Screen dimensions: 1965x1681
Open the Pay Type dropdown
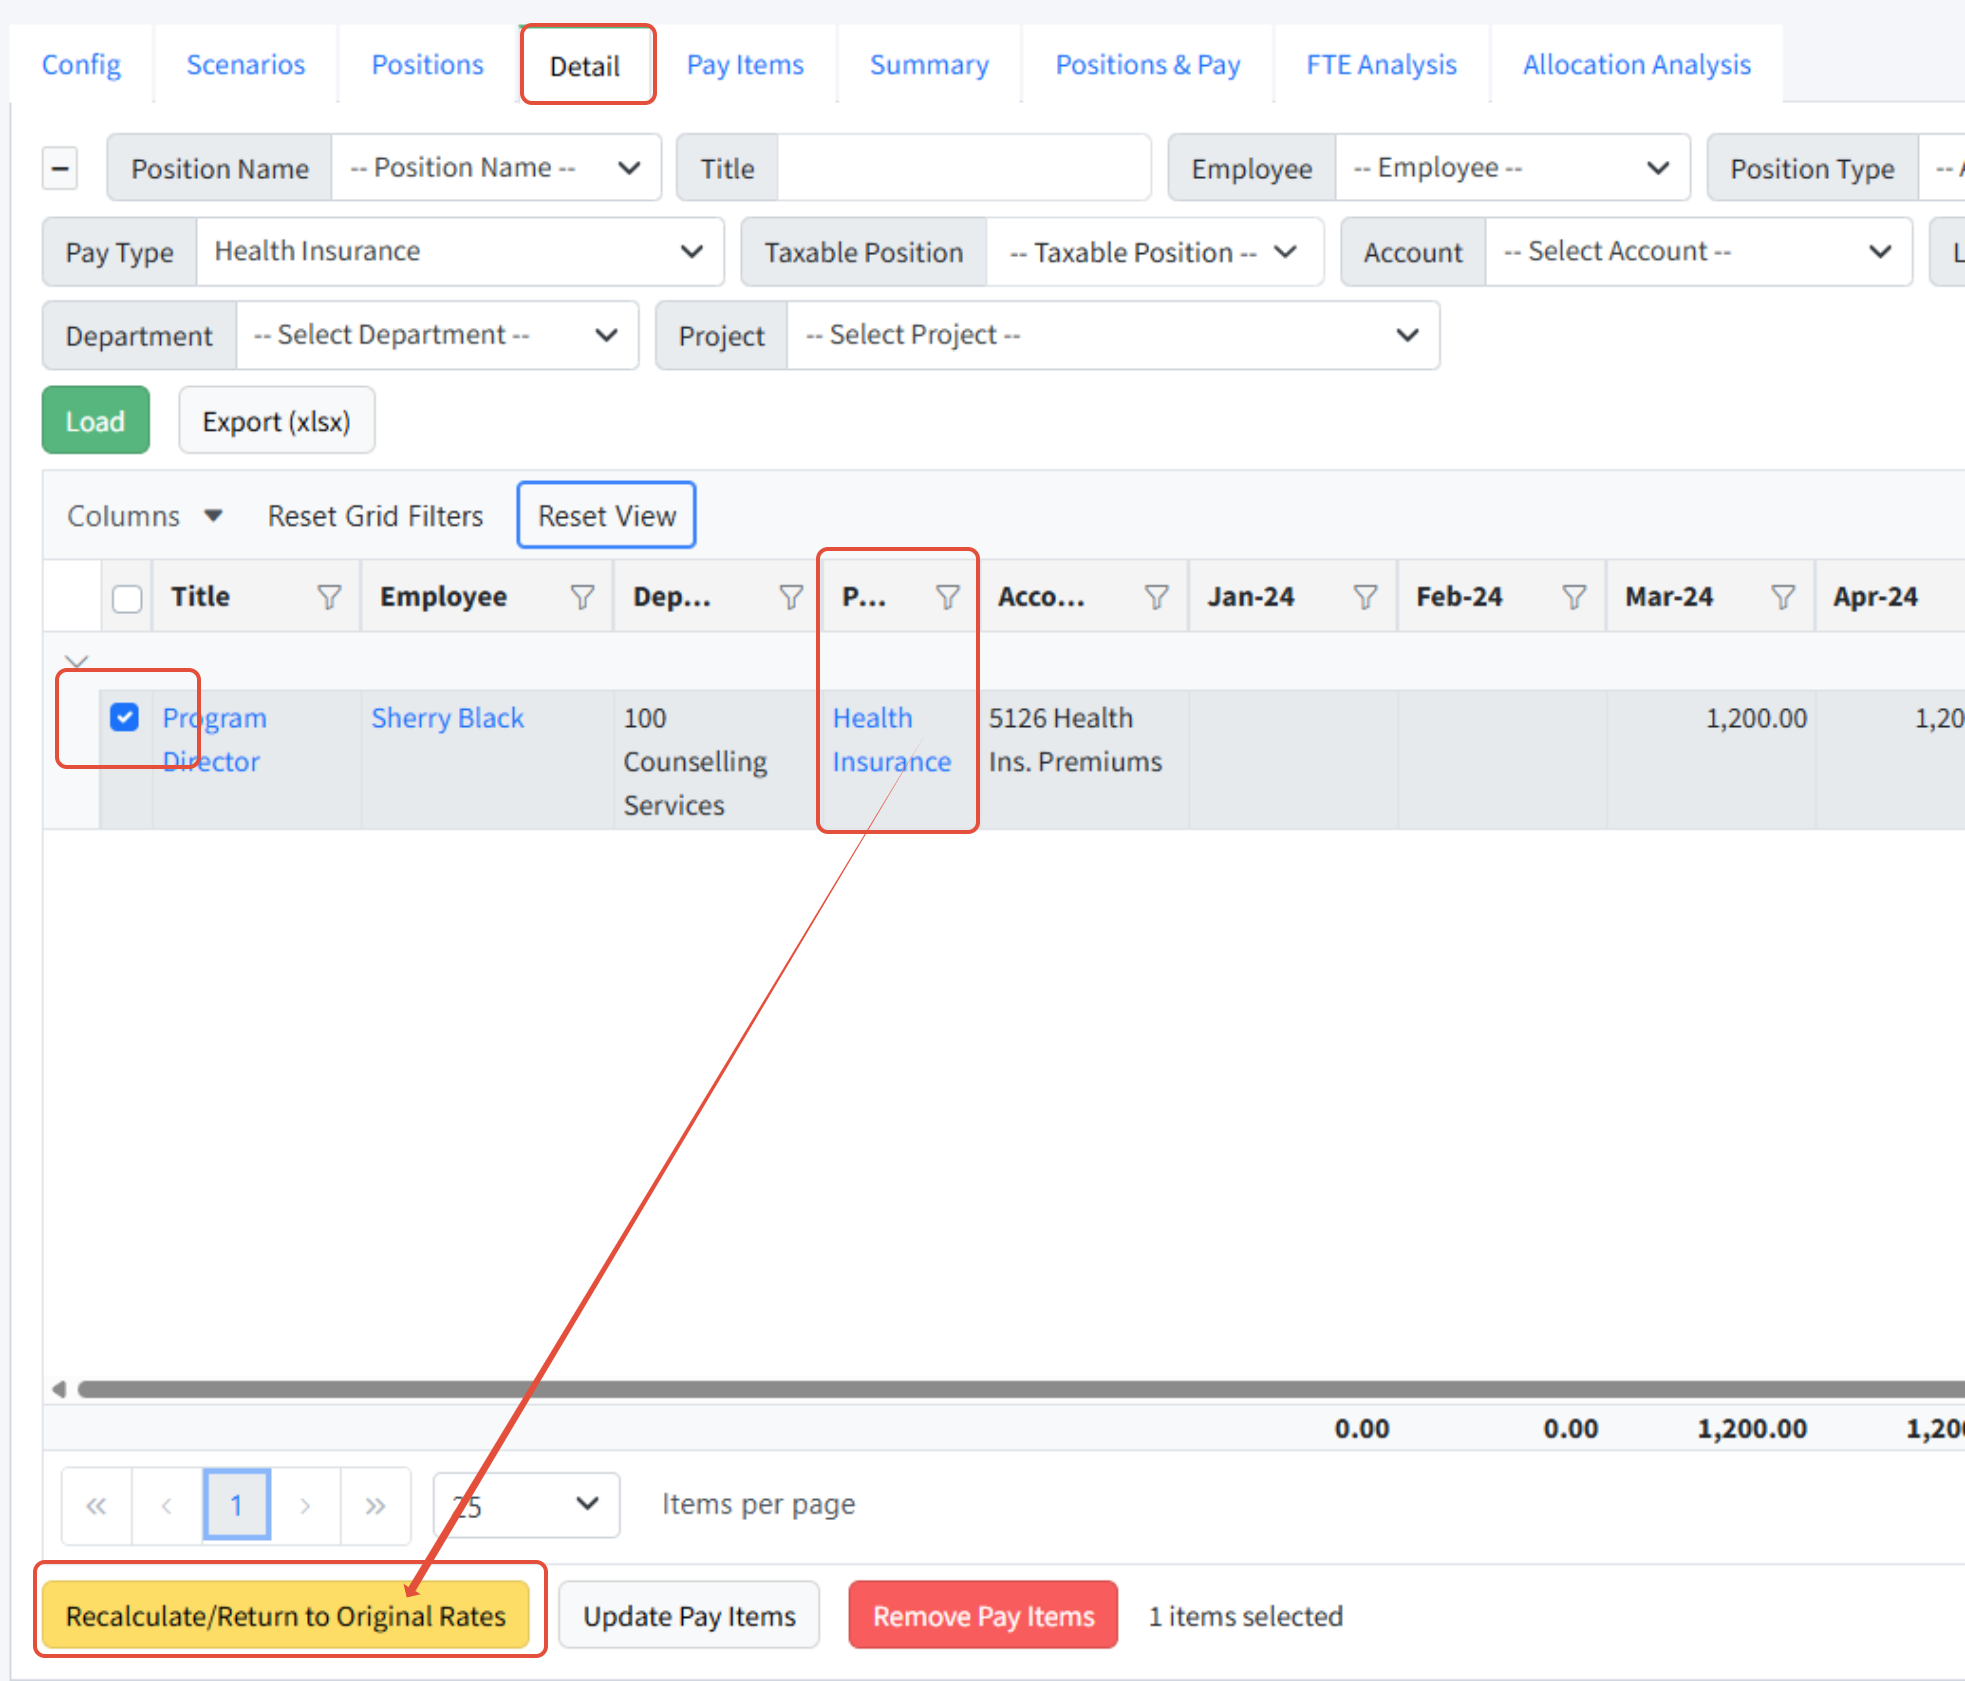coord(459,252)
